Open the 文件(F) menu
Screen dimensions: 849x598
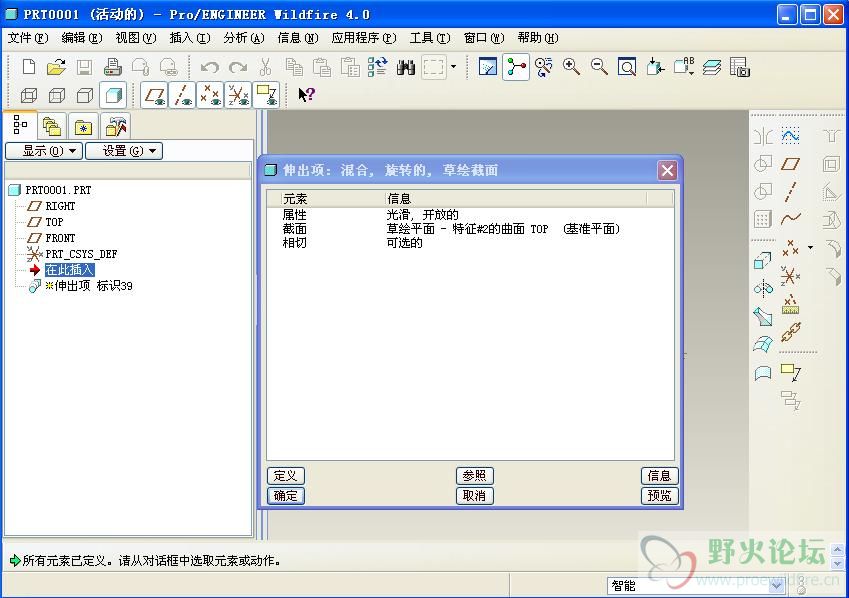tap(28, 38)
